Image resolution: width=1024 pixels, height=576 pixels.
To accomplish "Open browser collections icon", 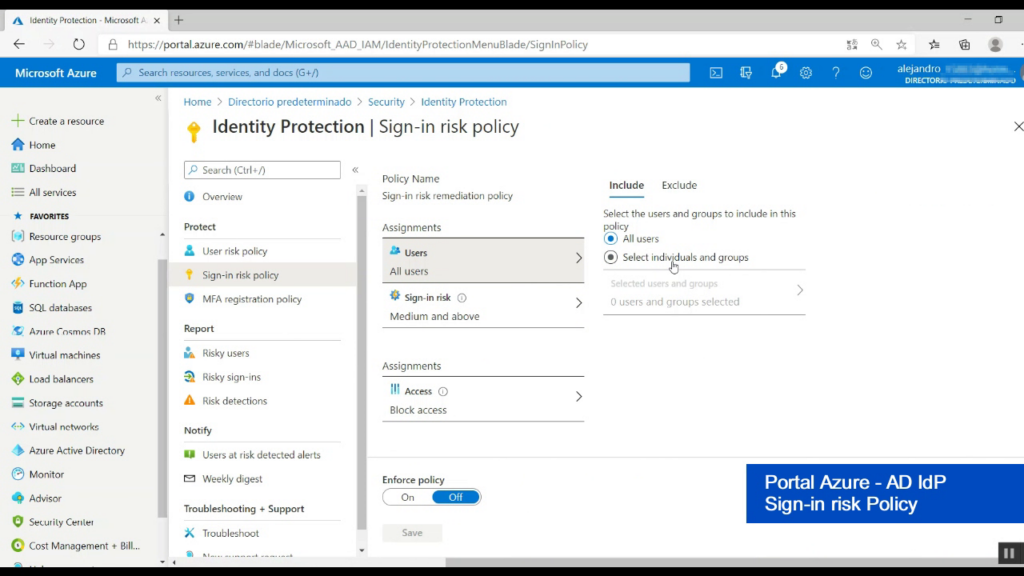I will [965, 44].
